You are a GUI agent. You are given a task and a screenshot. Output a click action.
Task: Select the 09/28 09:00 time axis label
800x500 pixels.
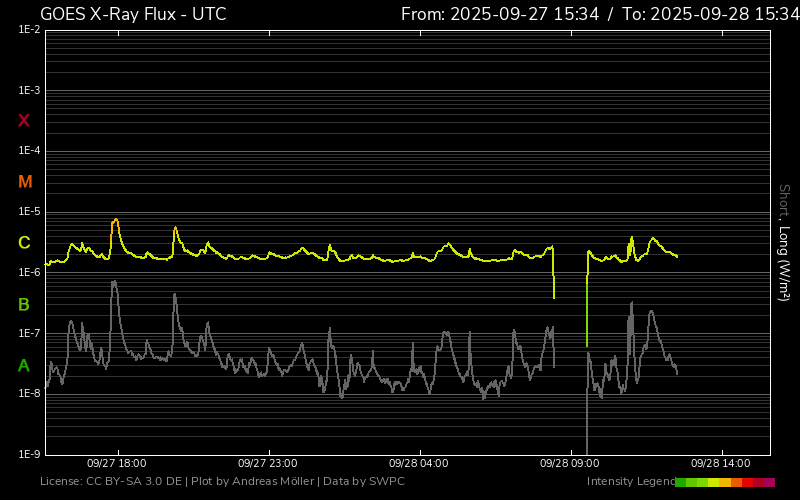coord(569,464)
